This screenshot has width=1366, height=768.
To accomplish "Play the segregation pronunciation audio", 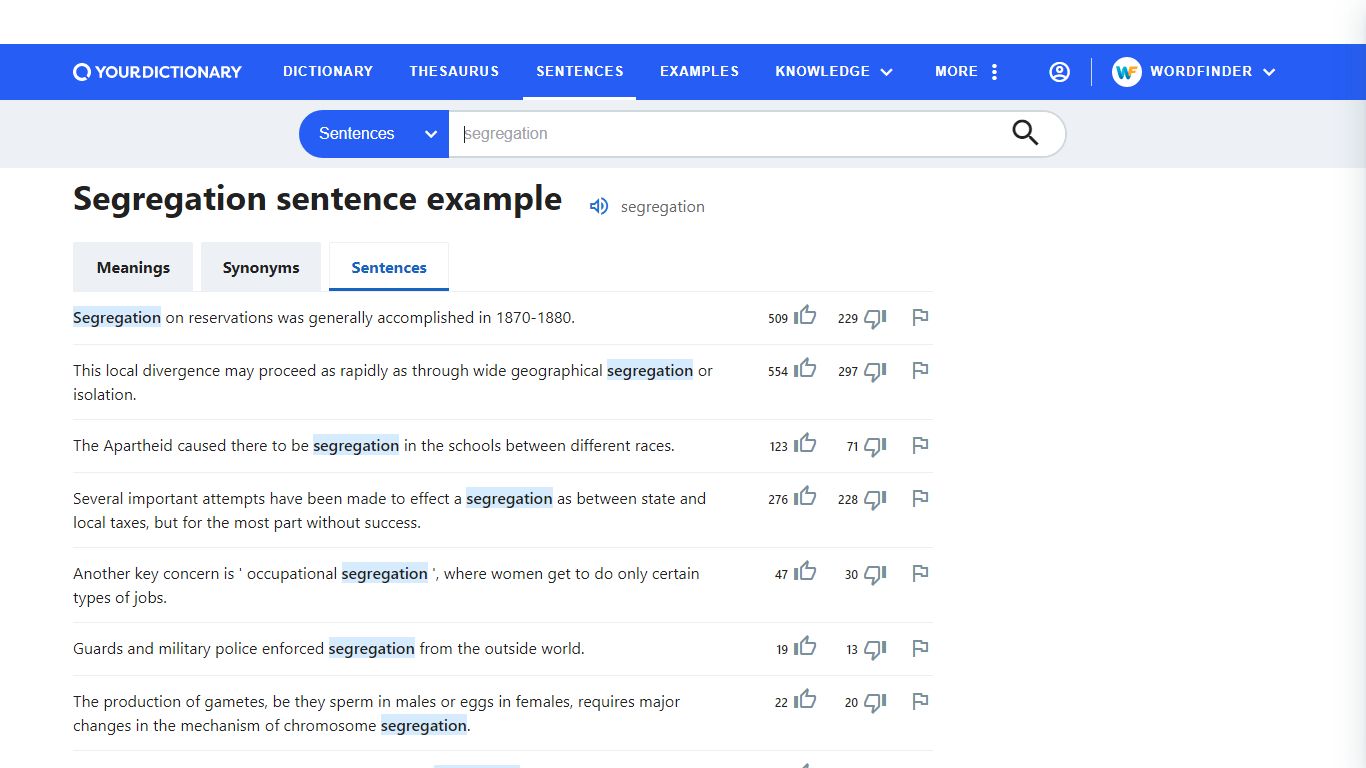I will click(x=599, y=207).
